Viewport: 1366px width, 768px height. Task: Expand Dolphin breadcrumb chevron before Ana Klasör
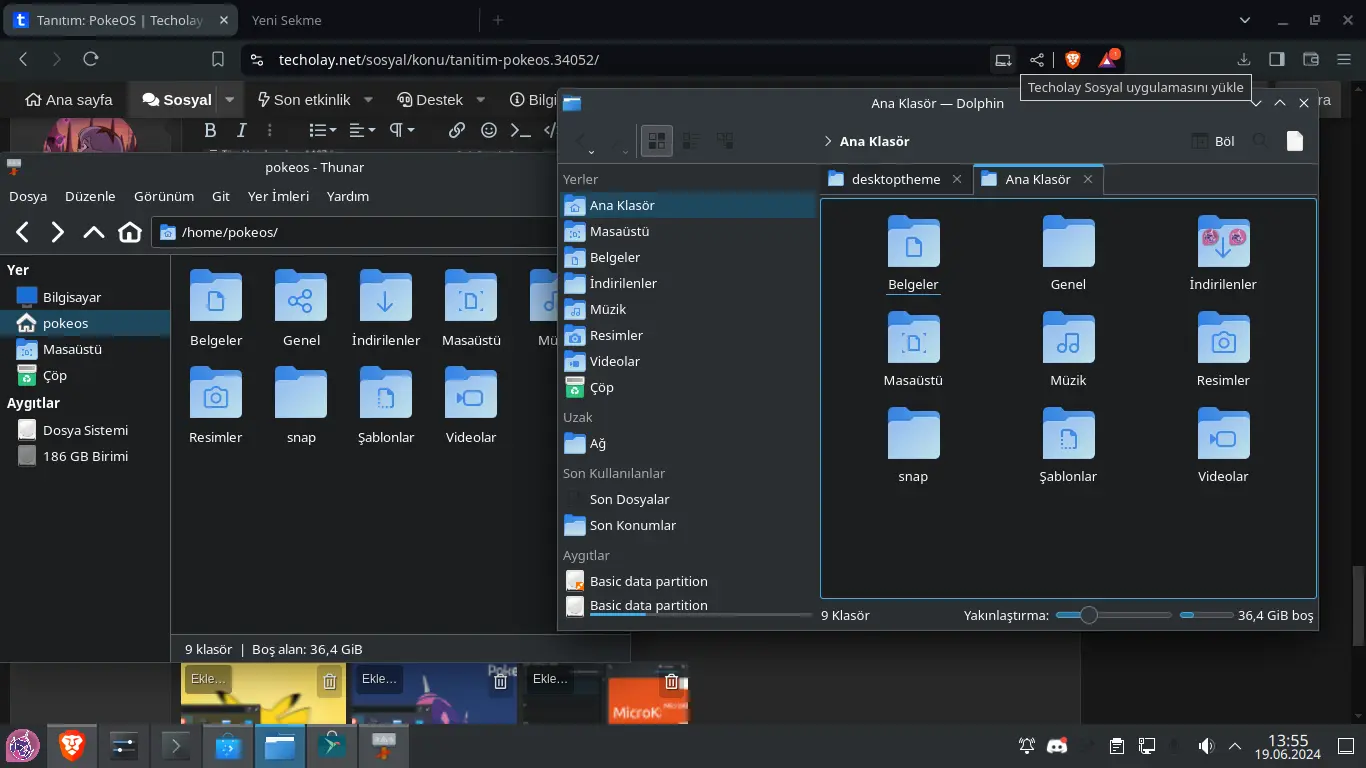pos(828,141)
